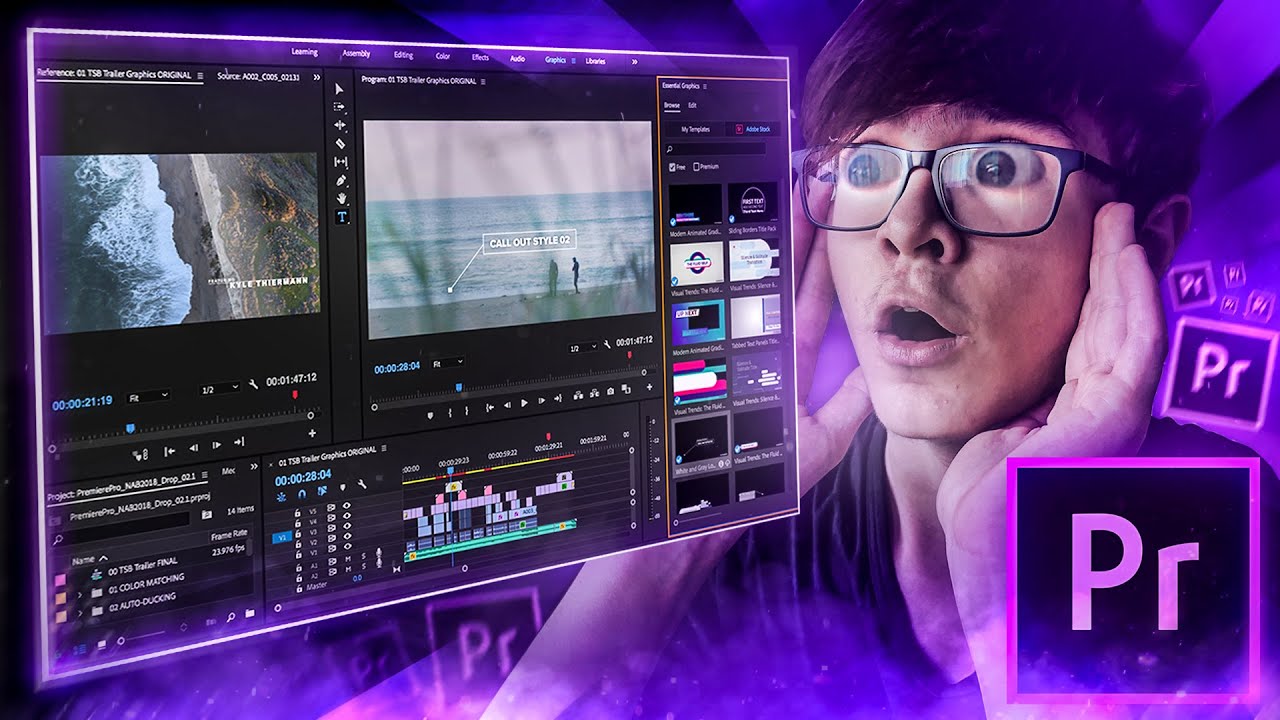Screen dimensions: 1280x720
Task: Select the Razor tool
Action: point(340,143)
